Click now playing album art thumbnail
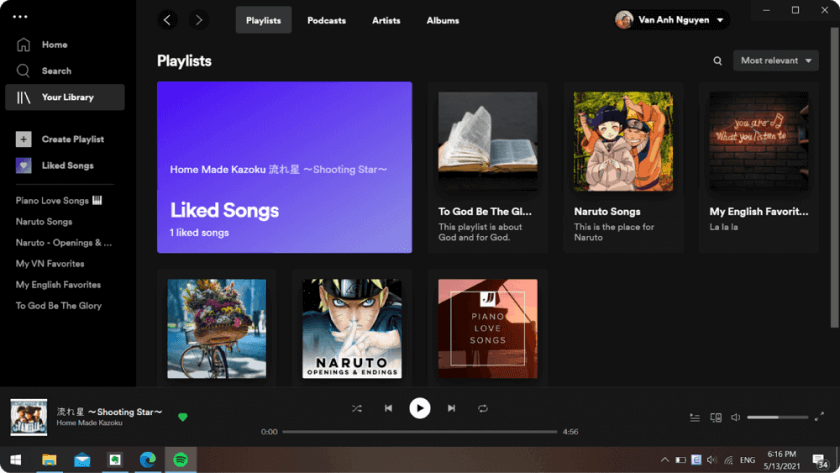This screenshot has width=840, height=473. pyautogui.click(x=29, y=417)
